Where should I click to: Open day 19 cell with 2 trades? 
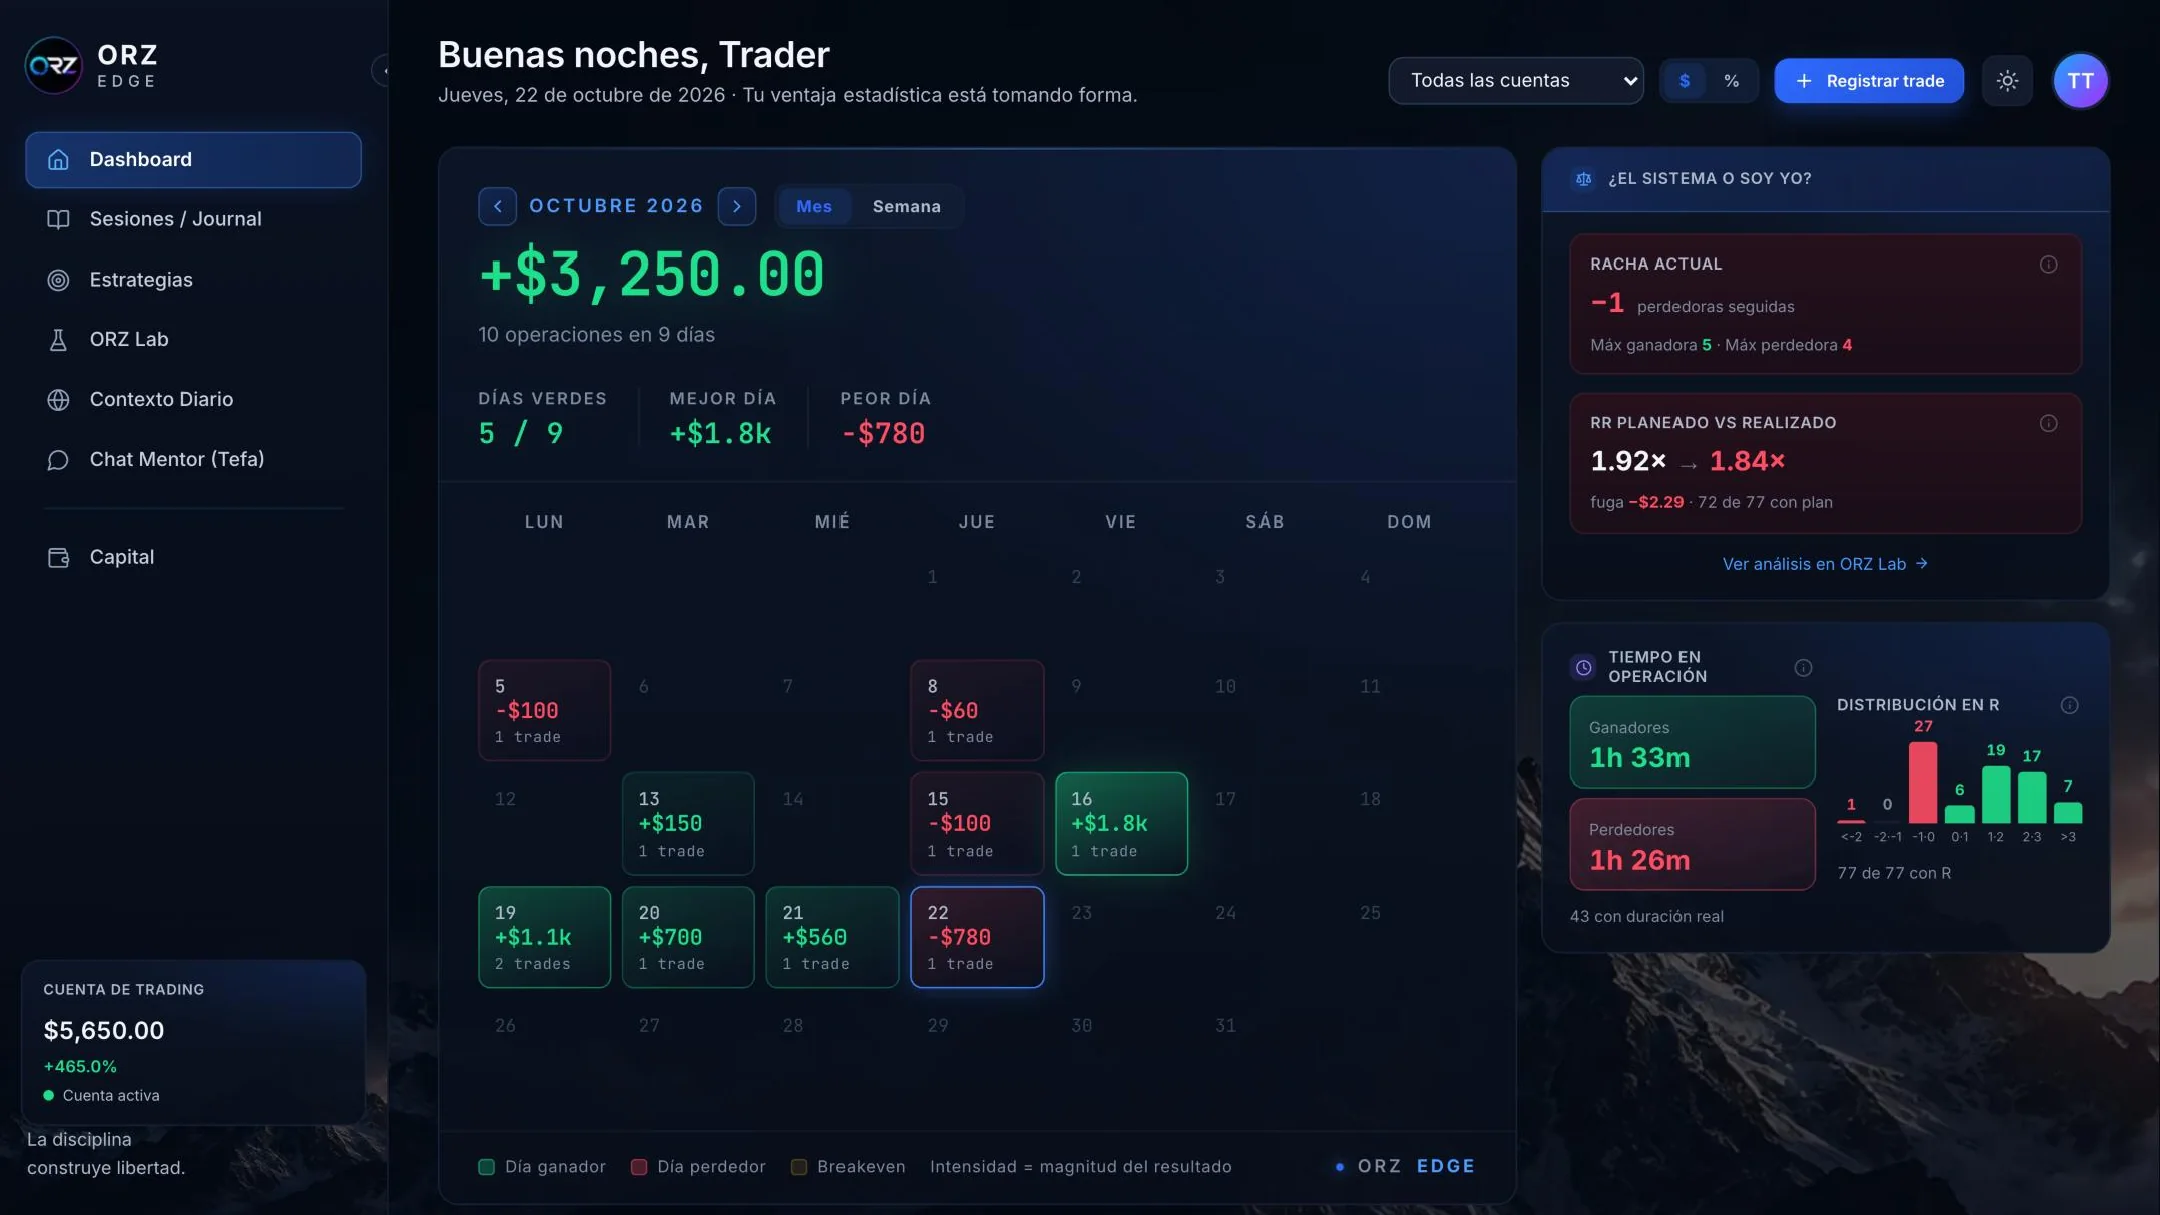544,937
